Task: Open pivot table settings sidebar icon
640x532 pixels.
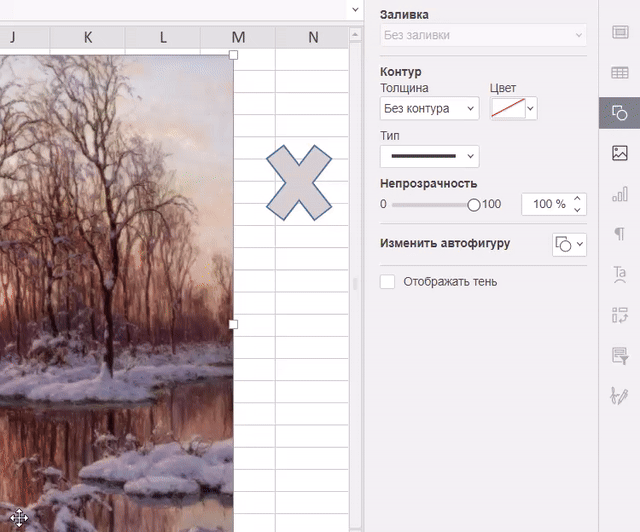Action: click(x=620, y=315)
